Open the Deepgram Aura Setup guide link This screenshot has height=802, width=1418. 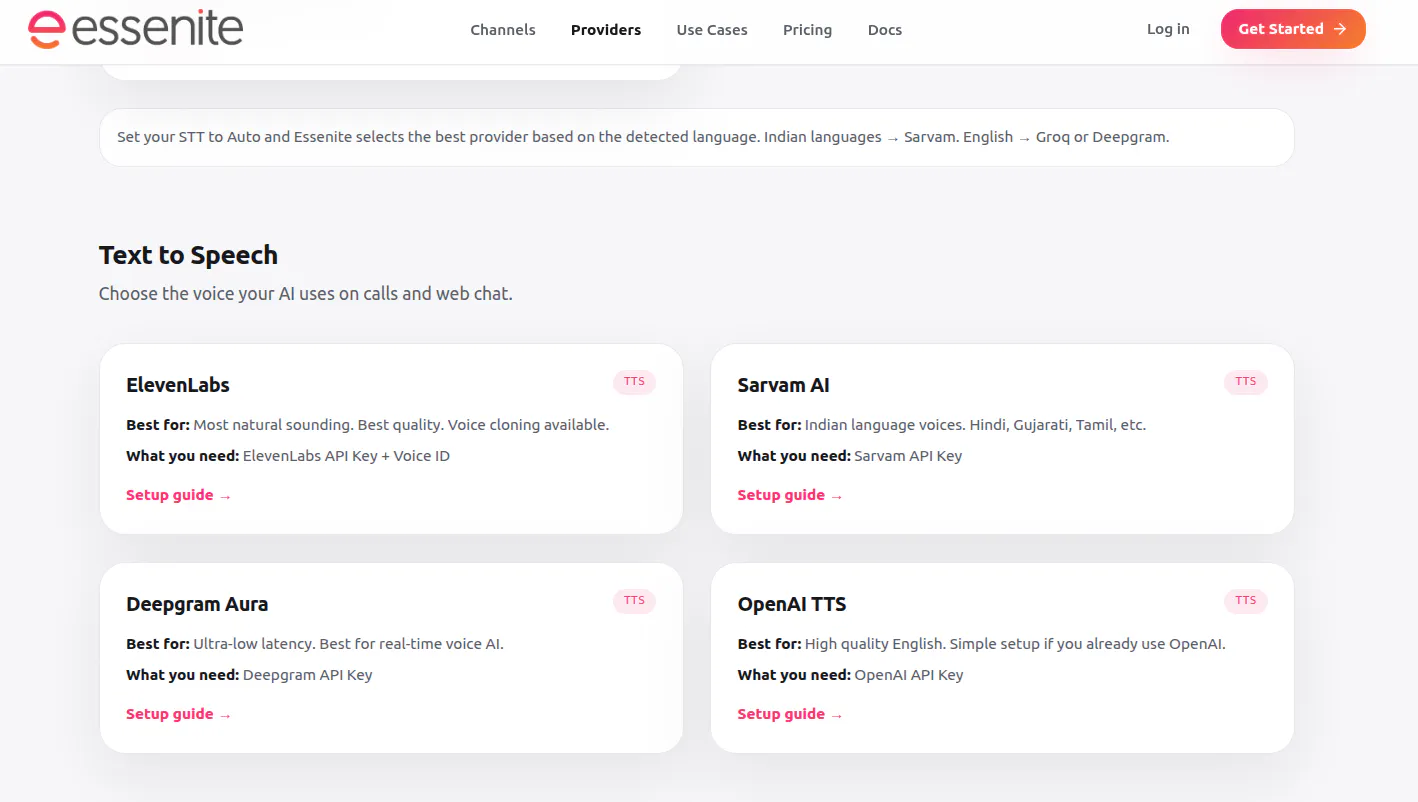pos(178,714)
